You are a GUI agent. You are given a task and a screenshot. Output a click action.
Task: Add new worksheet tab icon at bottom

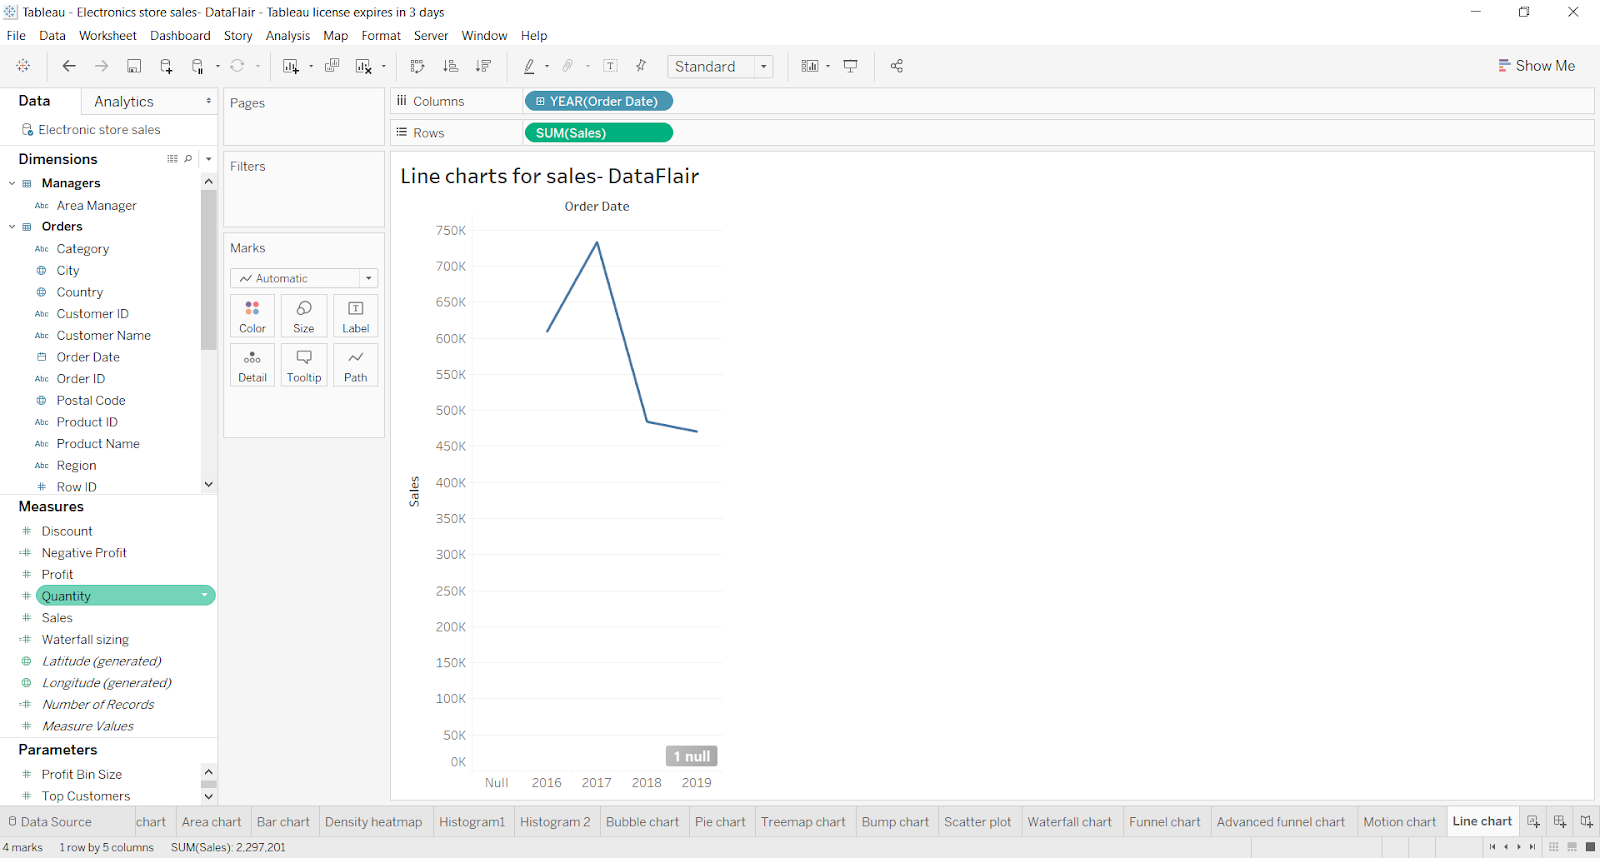[1533, 822]
